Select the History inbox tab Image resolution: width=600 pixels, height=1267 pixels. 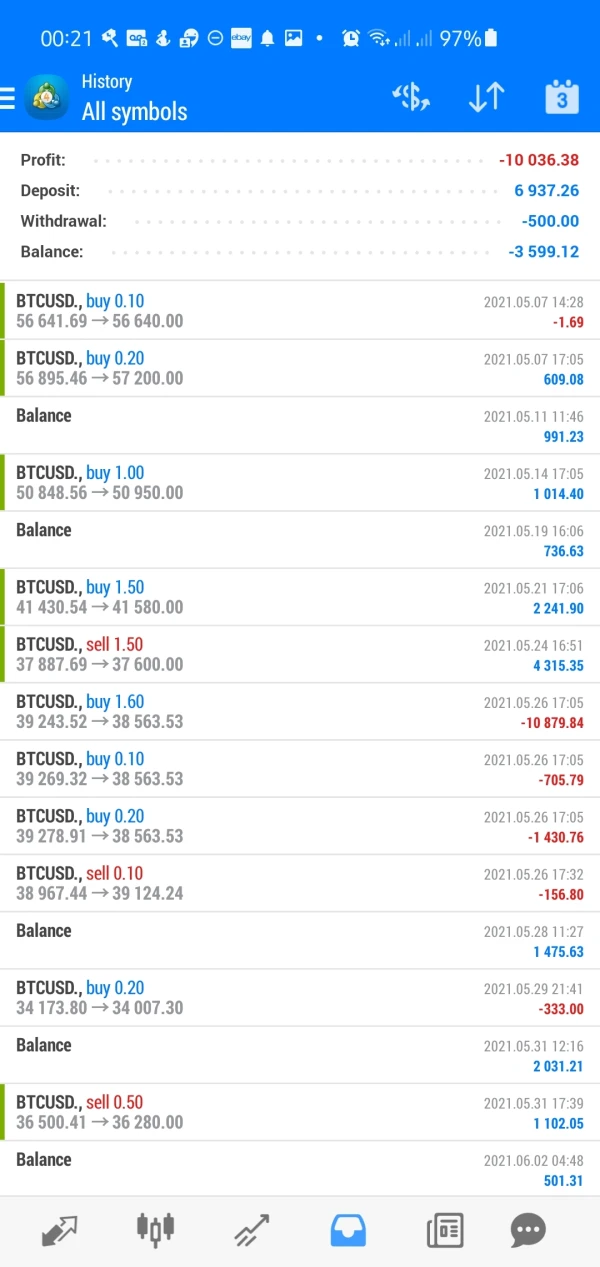click(x=348, y=1229)
